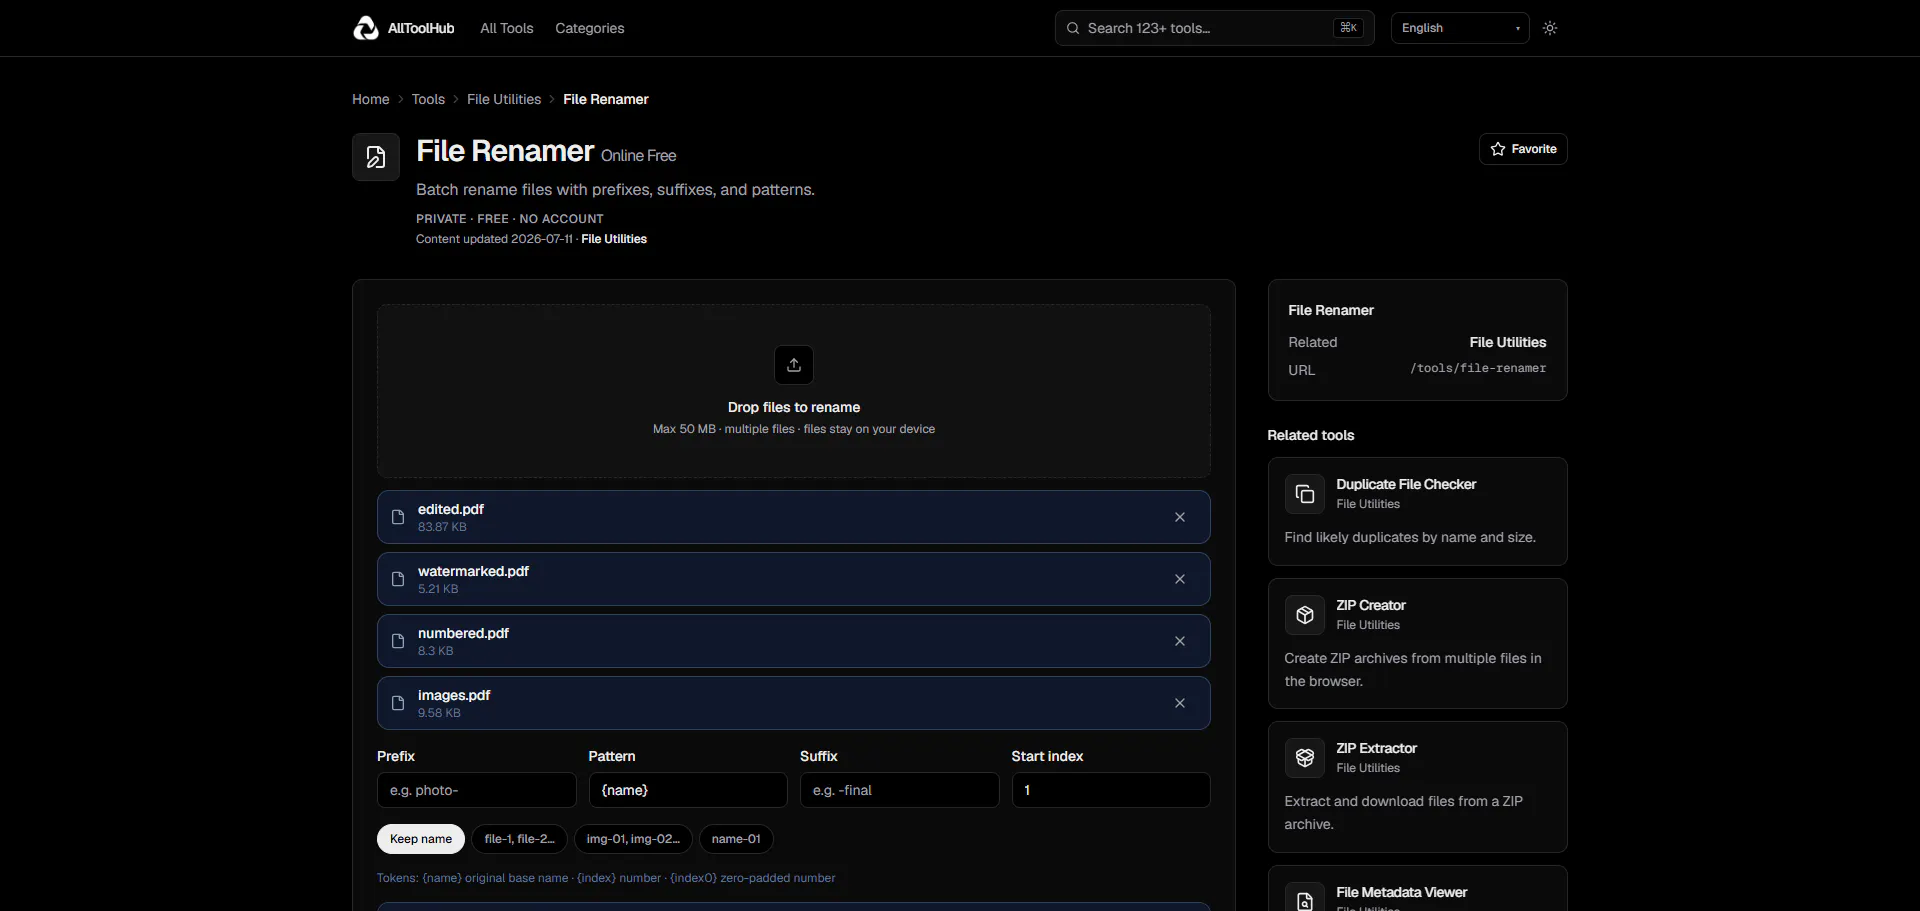Open the Categories menu

pyautogui.click(x=589, y=28)
